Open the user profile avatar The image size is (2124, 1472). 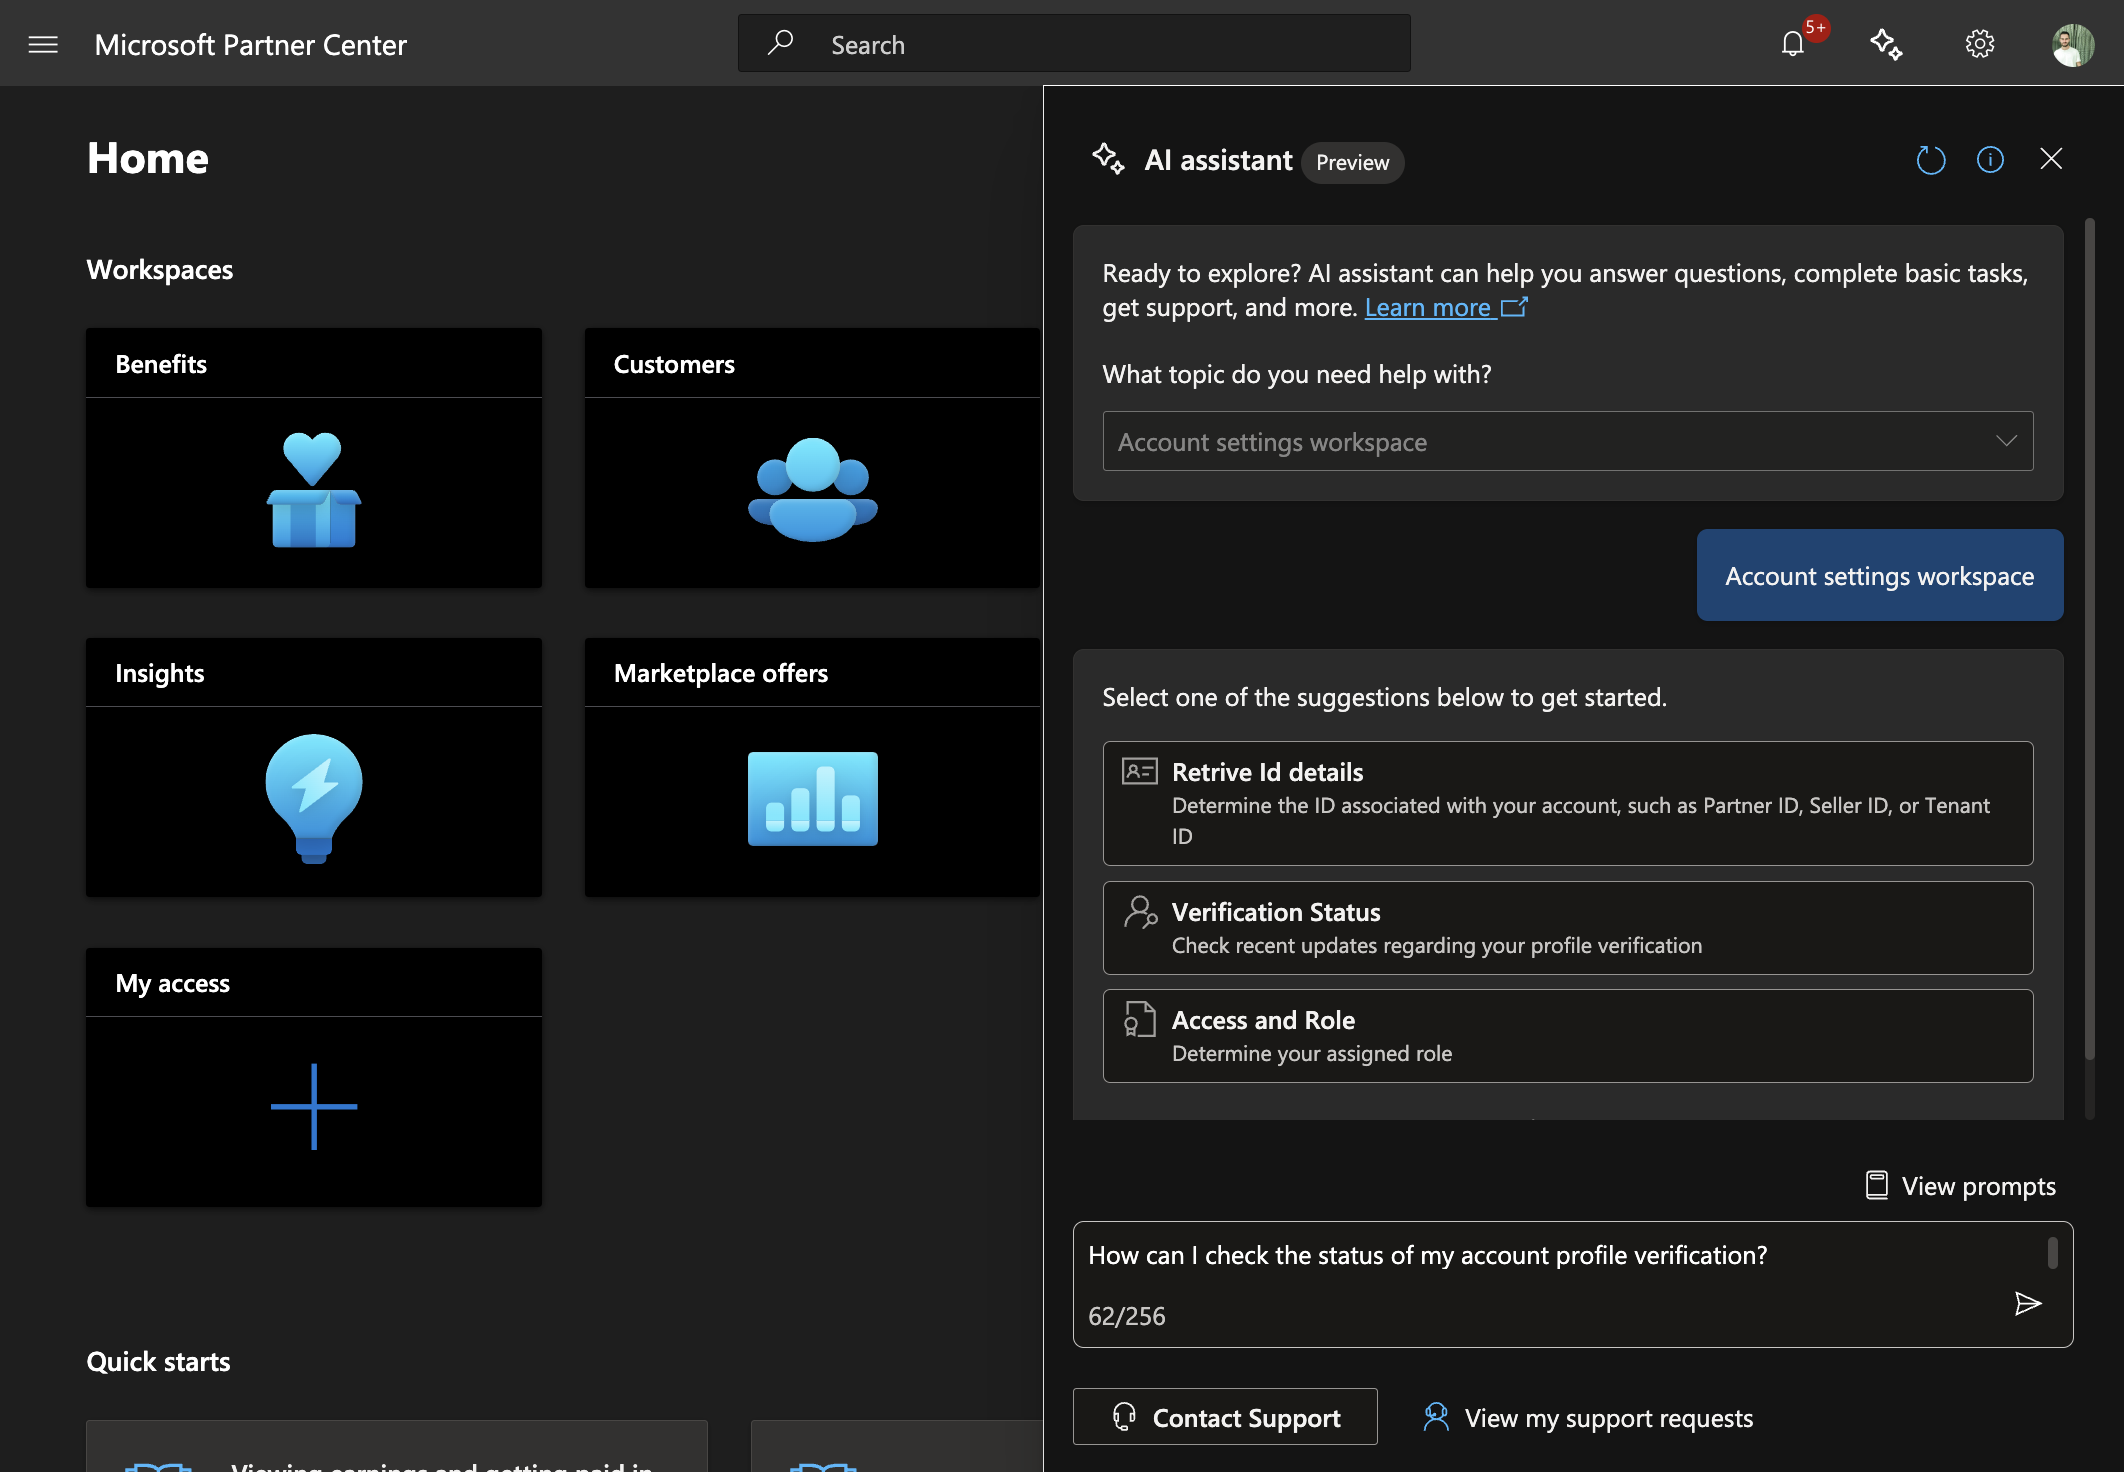pos(2073,45)
